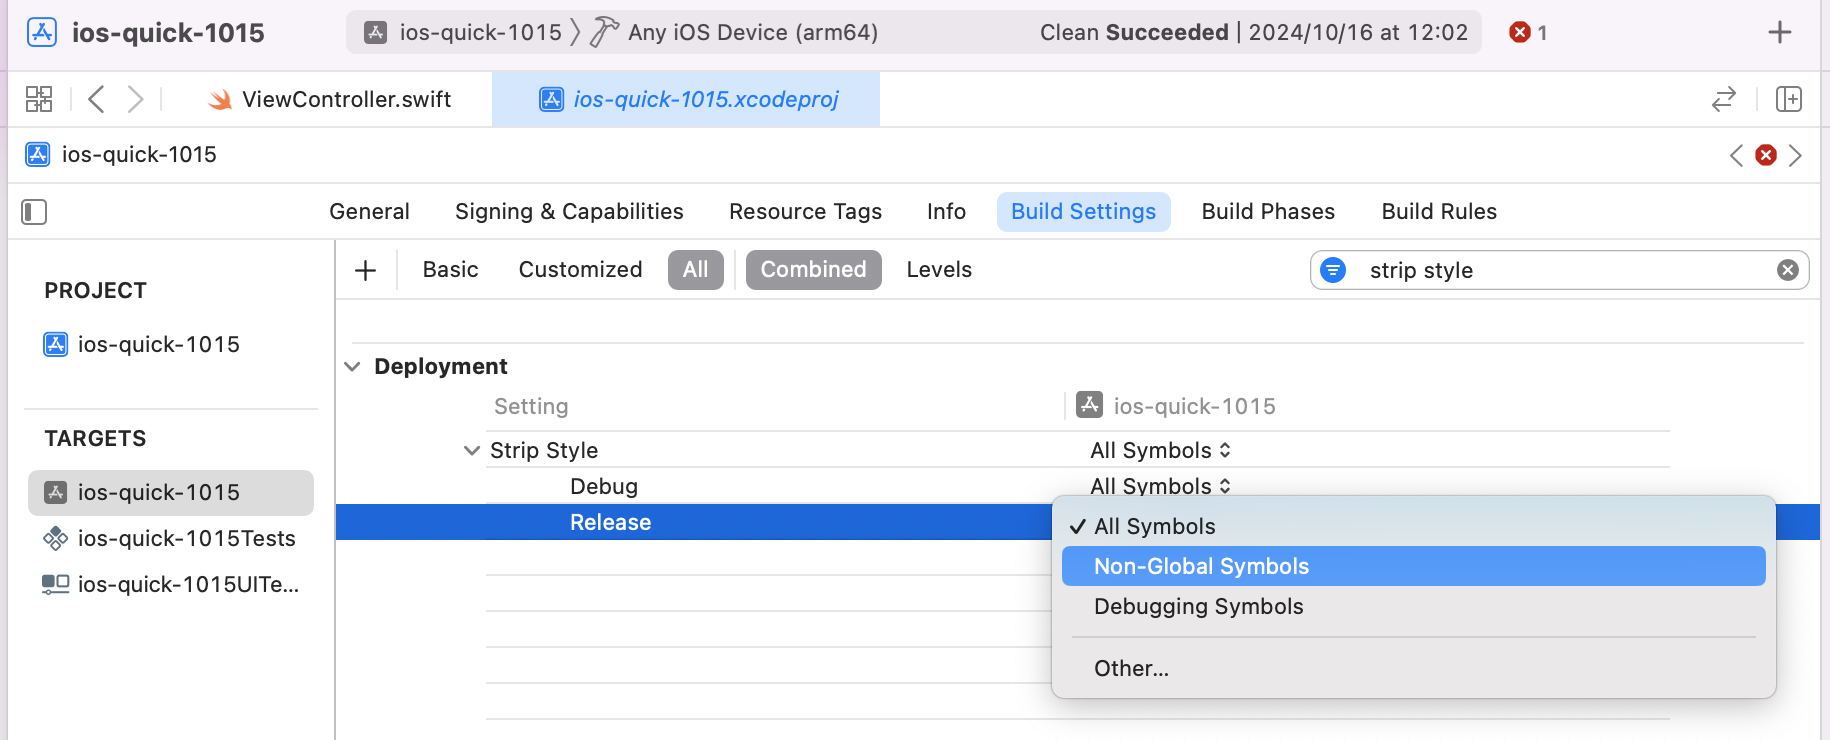Click the add editor split icon

click(1788, 99)
